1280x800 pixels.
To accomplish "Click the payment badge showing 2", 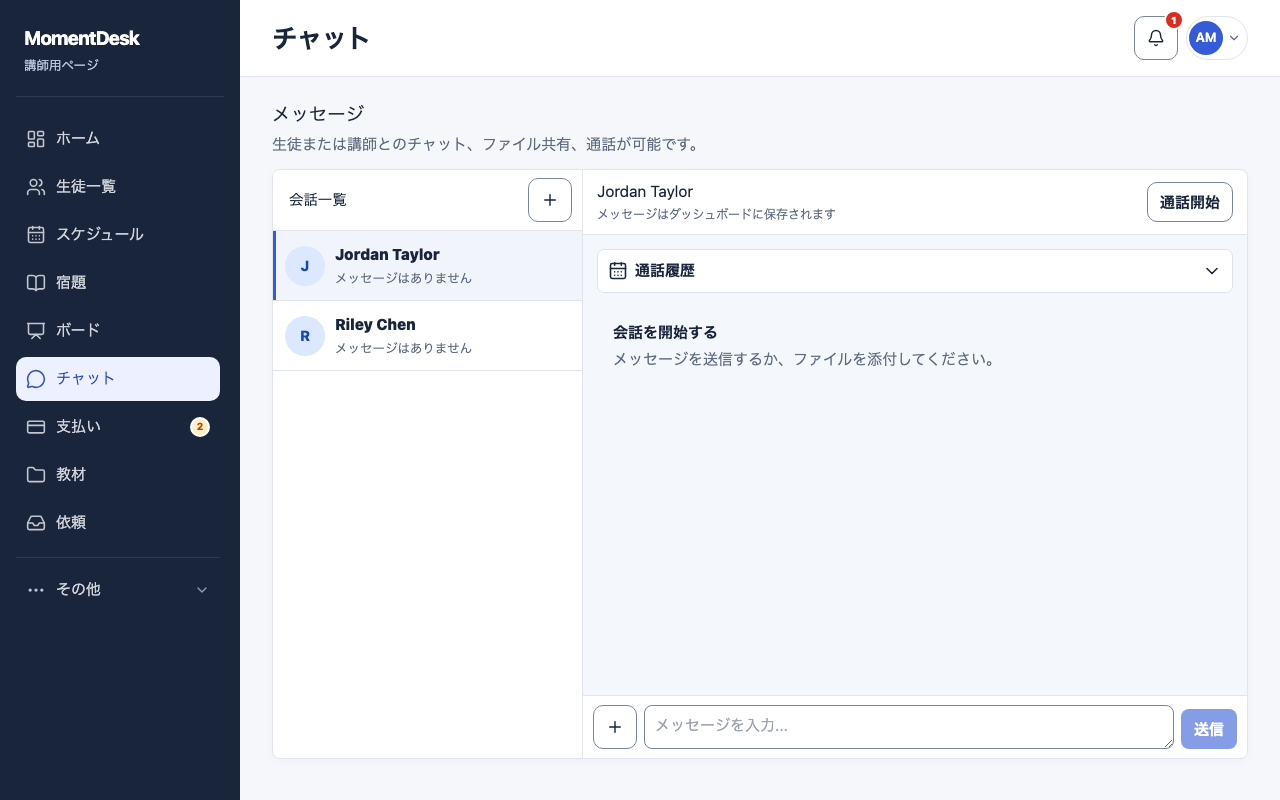I will pos(200,427).
